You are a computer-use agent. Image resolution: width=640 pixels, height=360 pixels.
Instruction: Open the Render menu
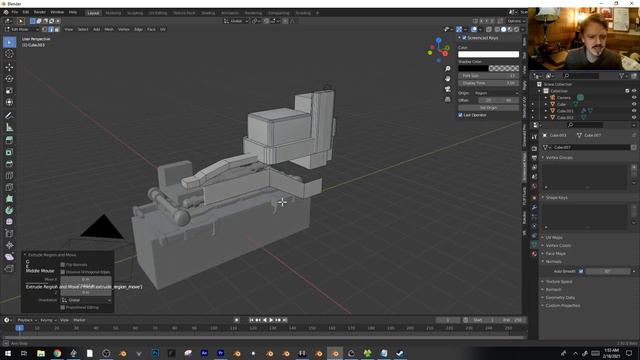coord(40,12)
